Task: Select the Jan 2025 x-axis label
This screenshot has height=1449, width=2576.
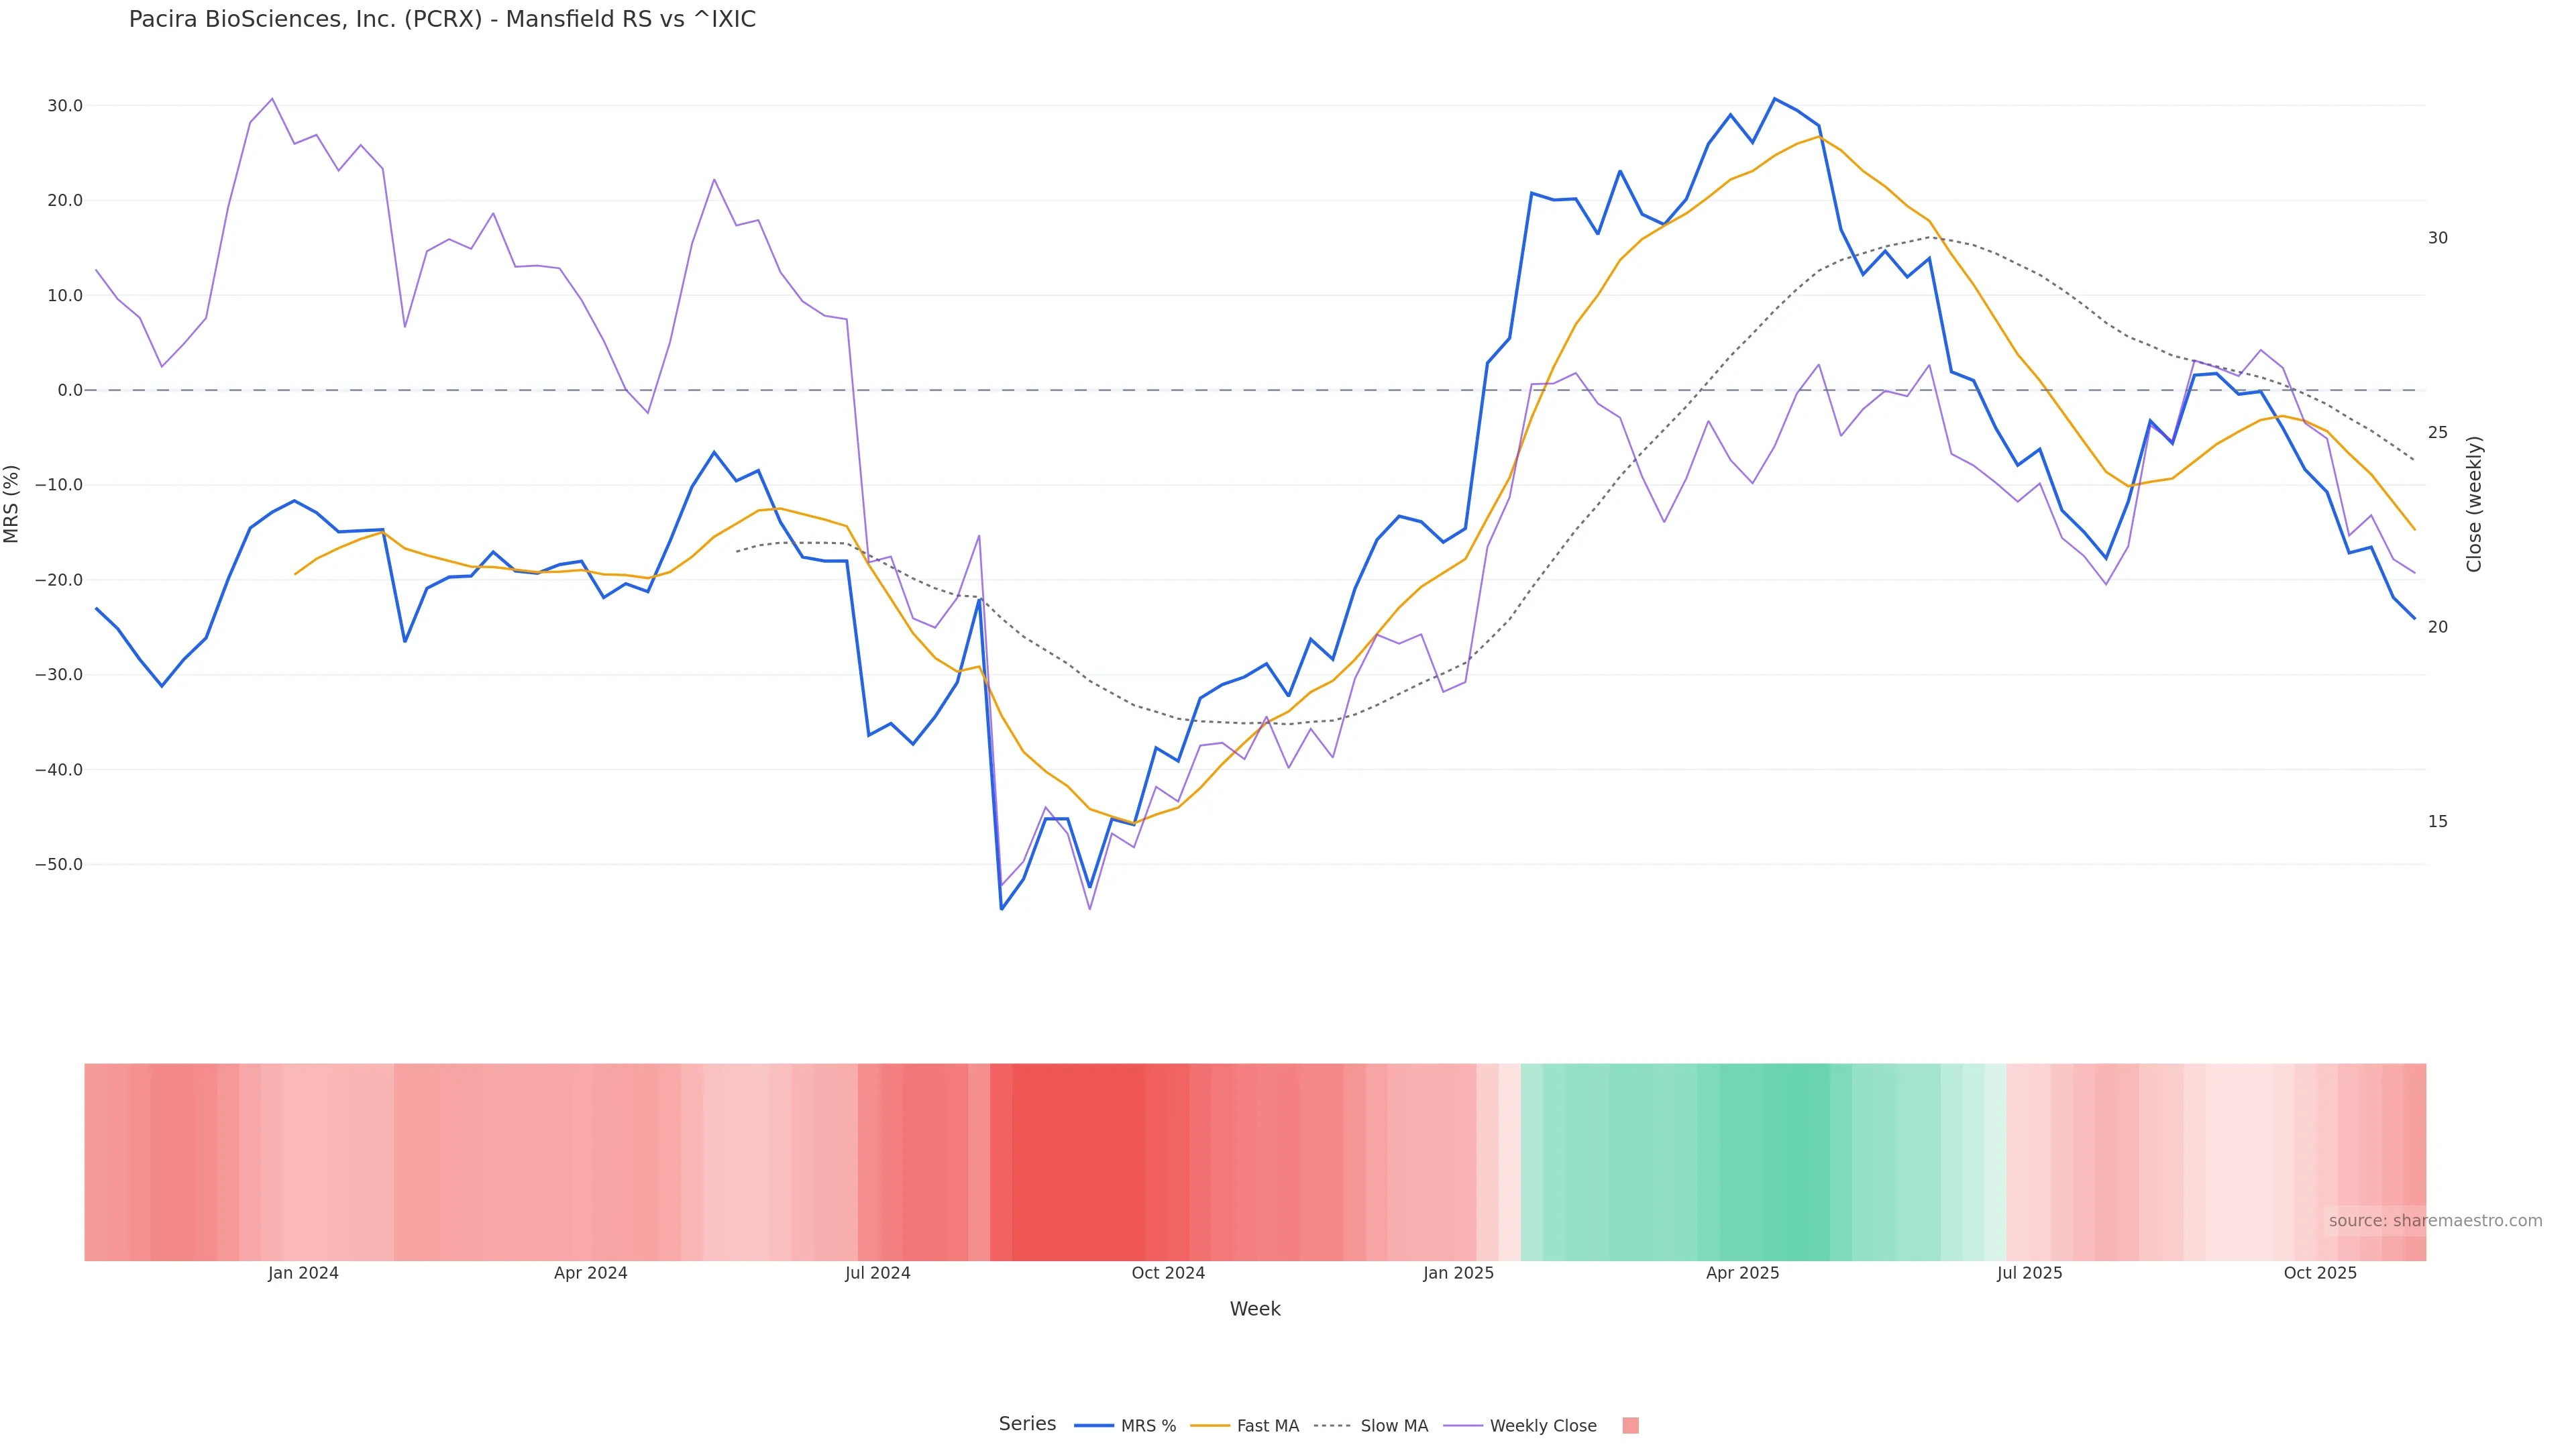Action: click(x=1458, y=1273)
